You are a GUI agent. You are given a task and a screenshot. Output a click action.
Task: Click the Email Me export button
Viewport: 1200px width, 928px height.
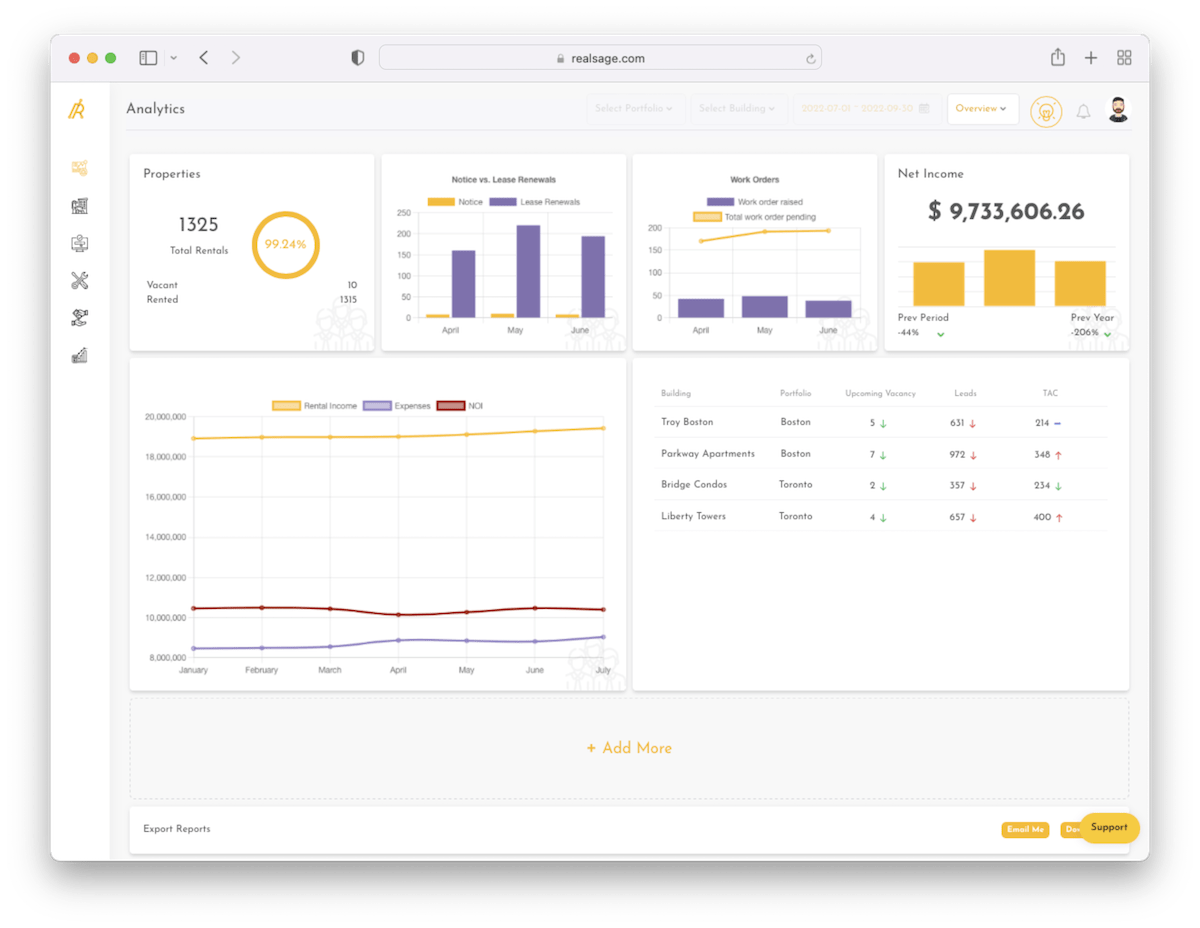tap(1025, 829)
